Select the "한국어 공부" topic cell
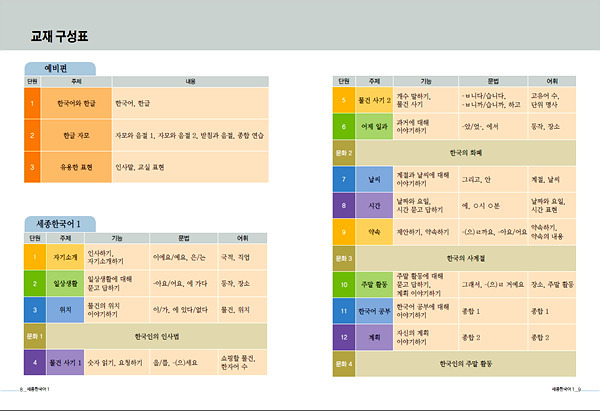 [374, 311]
